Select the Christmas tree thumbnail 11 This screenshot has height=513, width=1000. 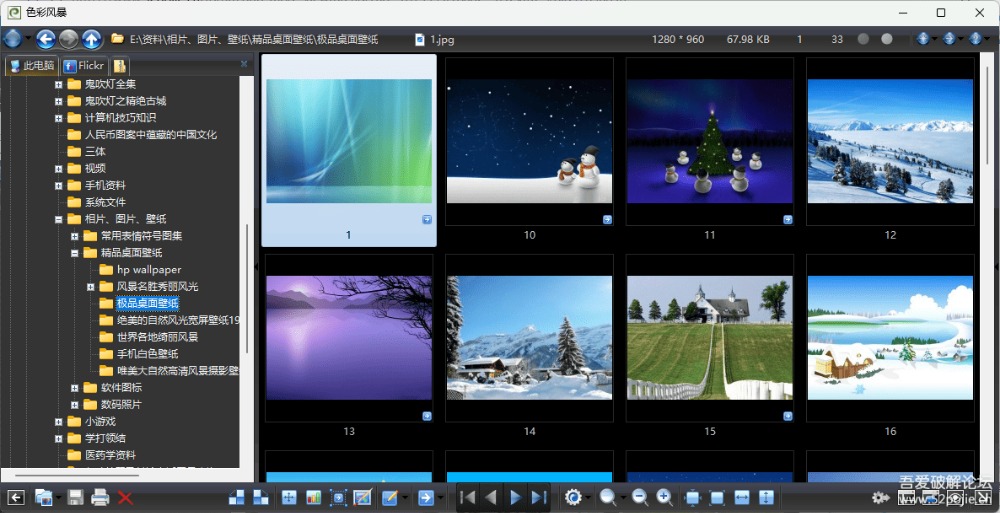coord(709,139)
